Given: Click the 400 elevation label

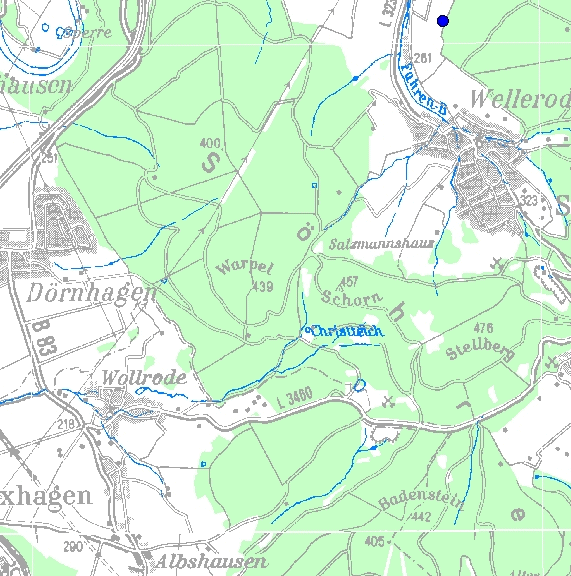Looking at the screenshot, I should tap(210, 143).
